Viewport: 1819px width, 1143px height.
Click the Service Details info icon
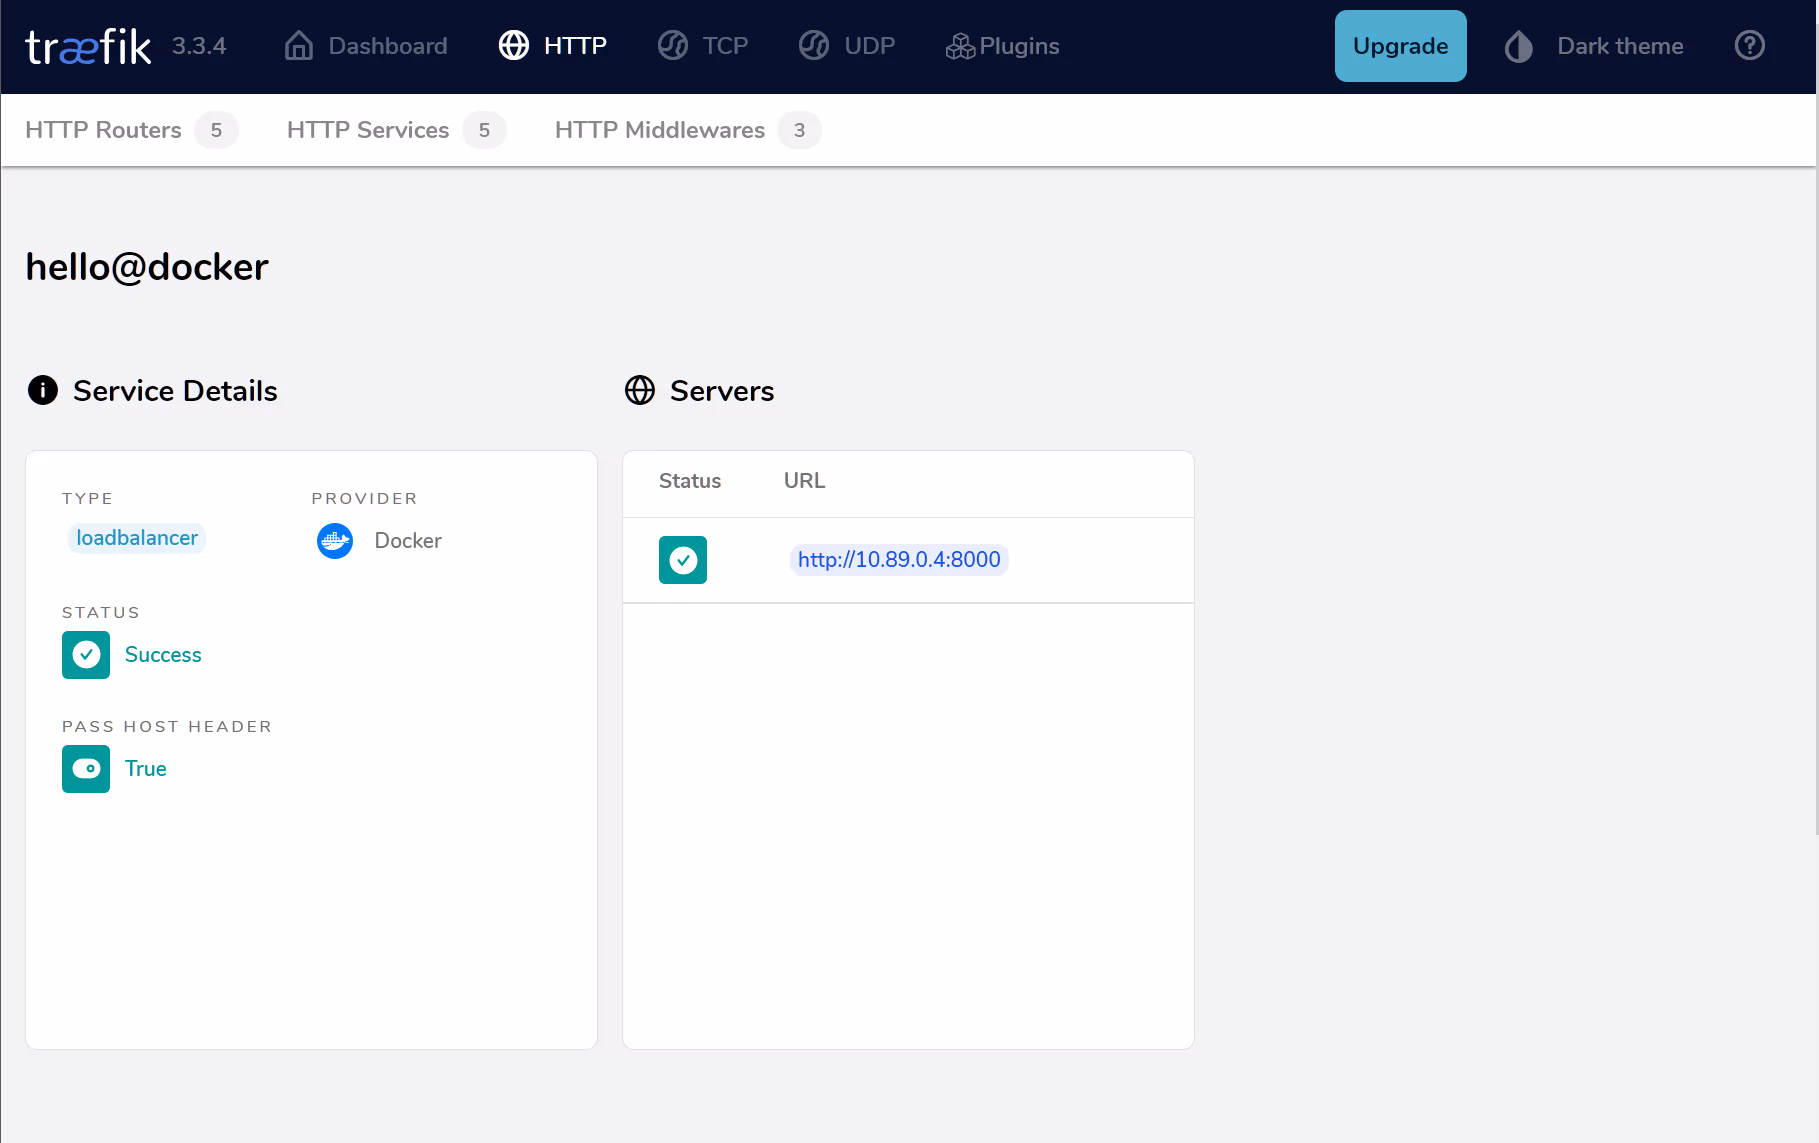pyautogui.click(x=43, y=390)
